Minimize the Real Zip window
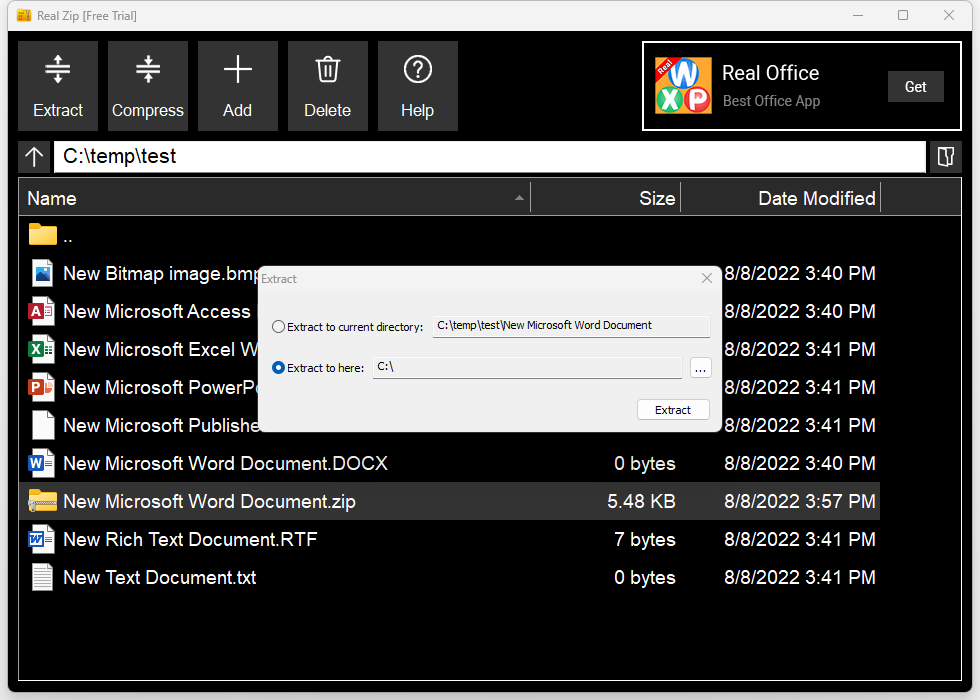This screenshot has height=700, width=980. [858, 16]
